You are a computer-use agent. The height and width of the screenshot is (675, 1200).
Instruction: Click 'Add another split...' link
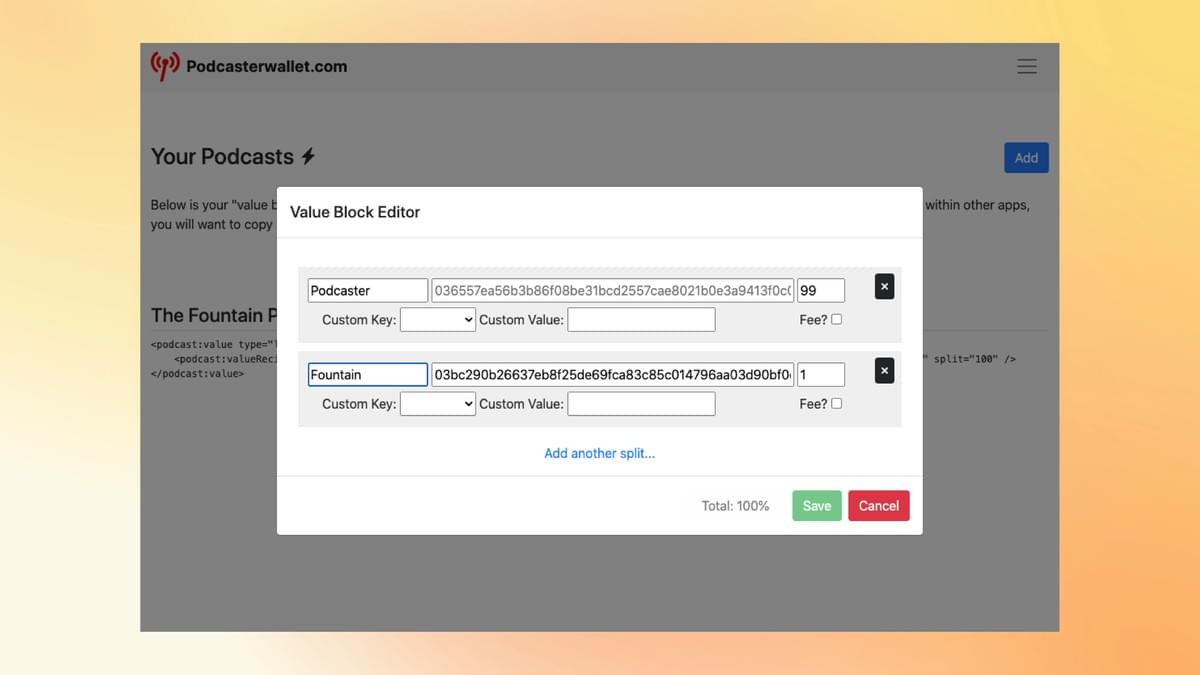click(600, 453)
